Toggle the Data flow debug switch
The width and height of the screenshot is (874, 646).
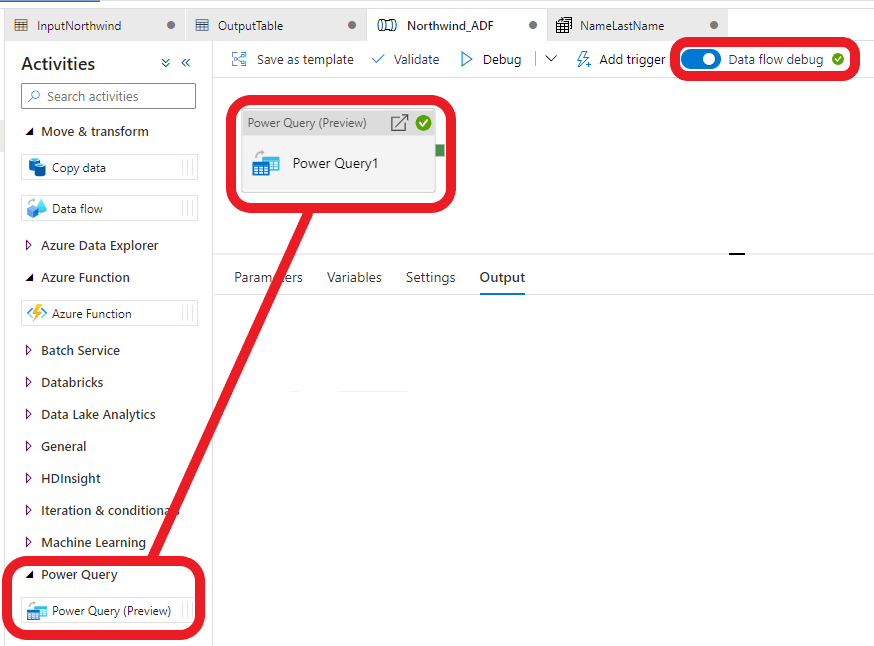[x=701, y=59]
